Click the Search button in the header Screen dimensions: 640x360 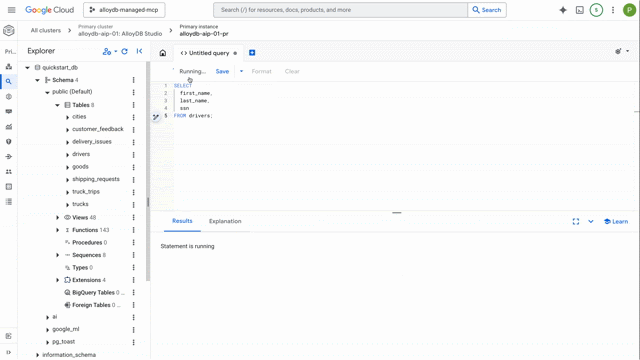[487, 10]
